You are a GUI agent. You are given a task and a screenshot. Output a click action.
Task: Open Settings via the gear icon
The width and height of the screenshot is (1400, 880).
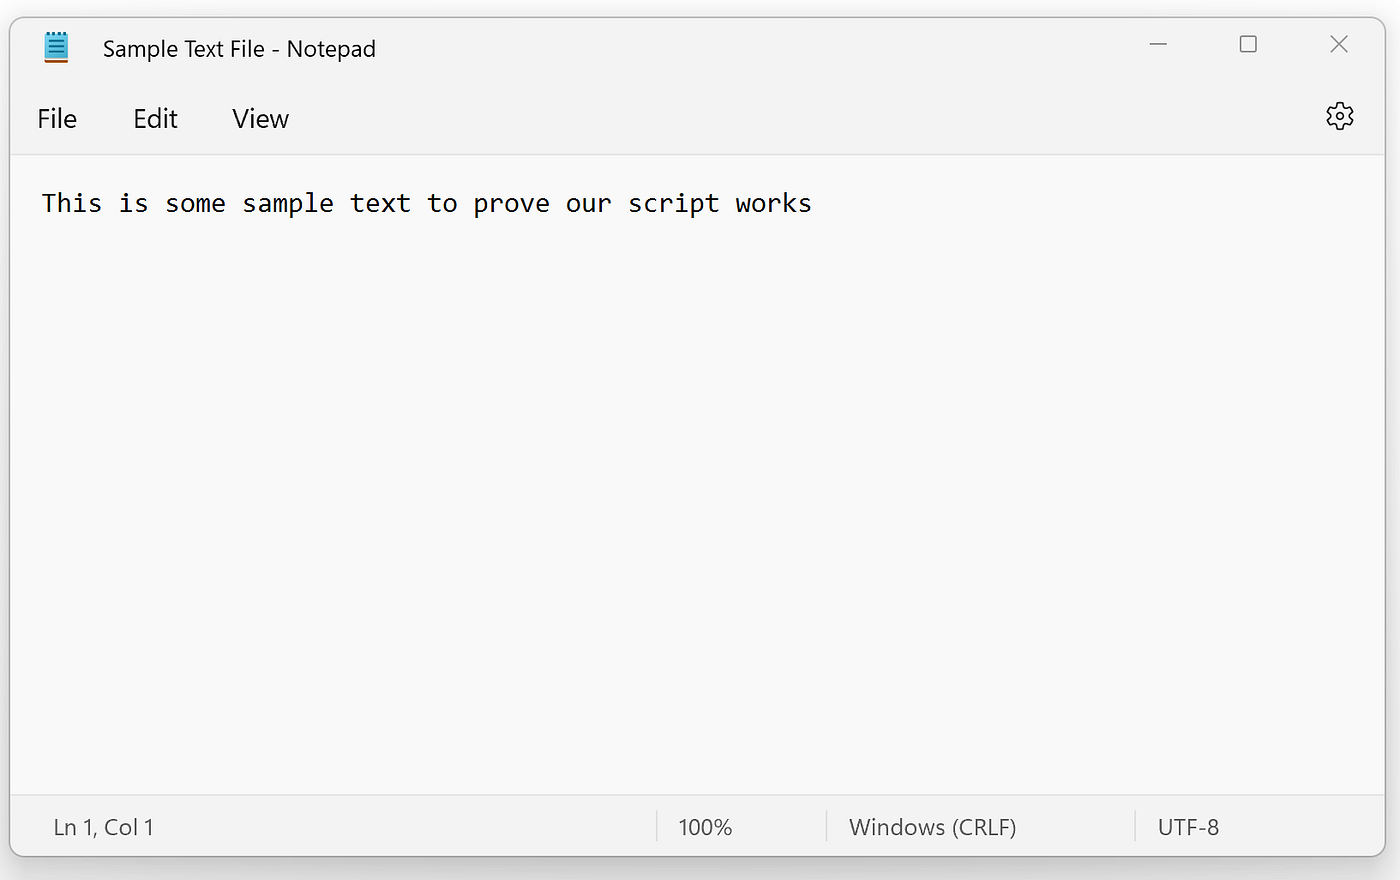[x=1339, y=116]
